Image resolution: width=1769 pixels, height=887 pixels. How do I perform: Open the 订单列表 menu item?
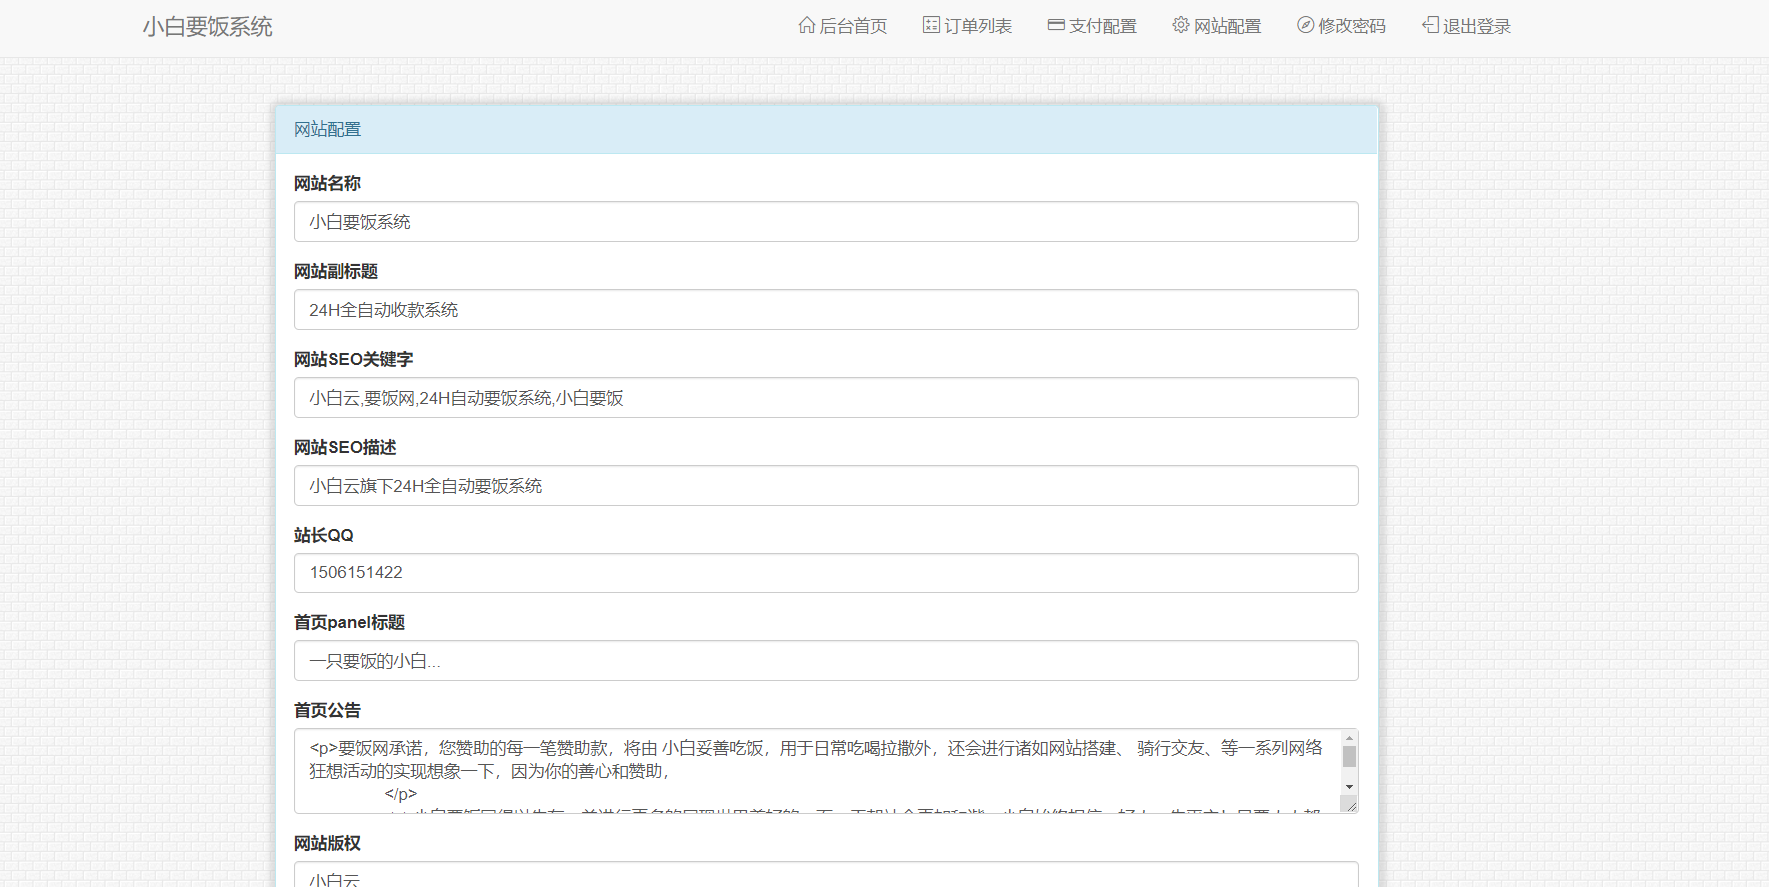coord(977,26)
